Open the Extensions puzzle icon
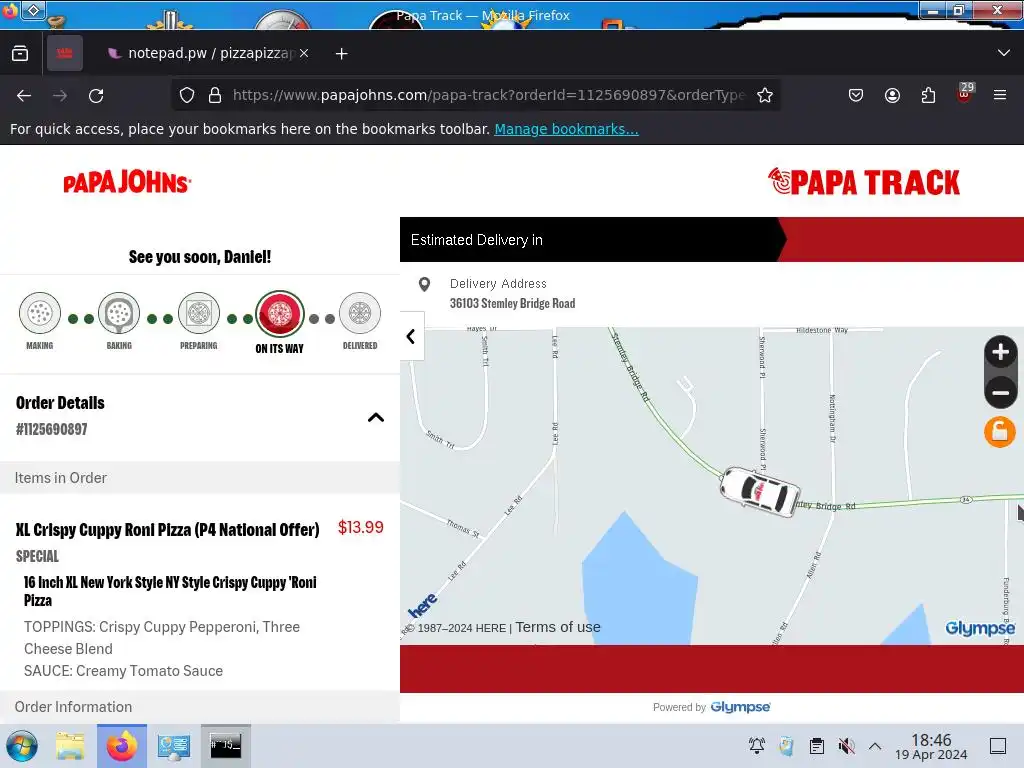The image size is (1024, 768). click(928, 95)
